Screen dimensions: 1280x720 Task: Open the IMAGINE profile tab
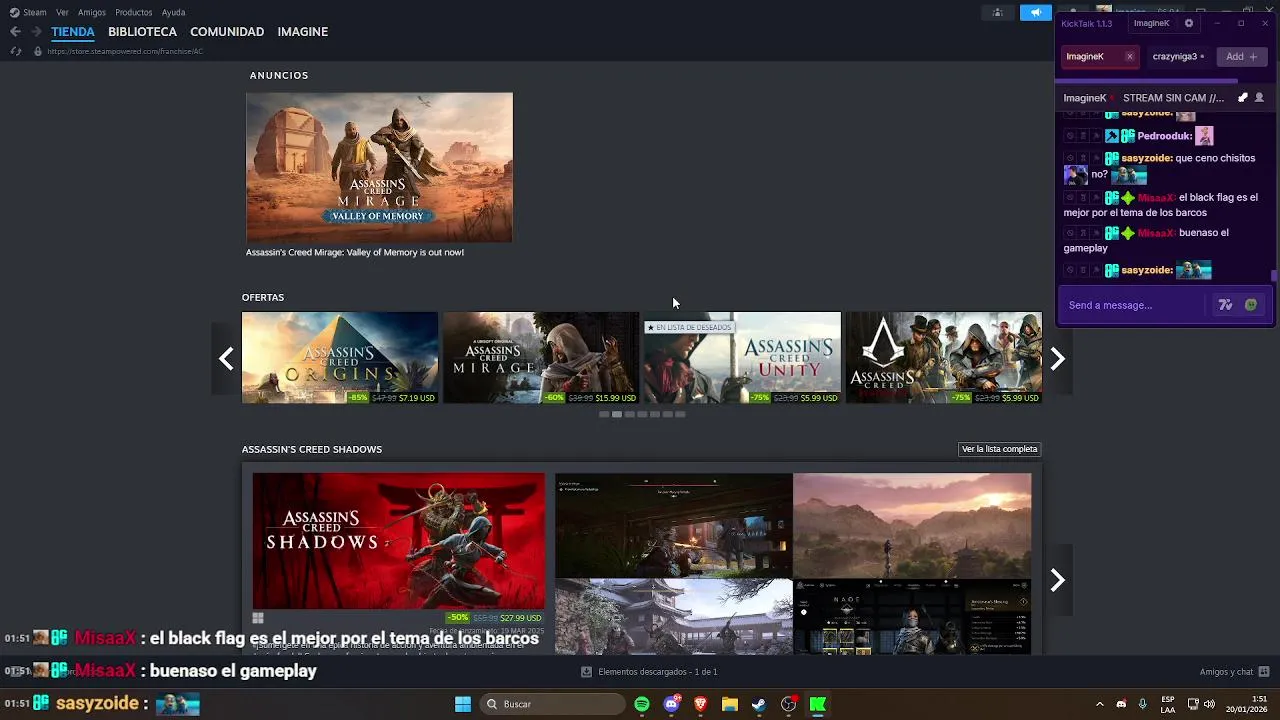303,32
